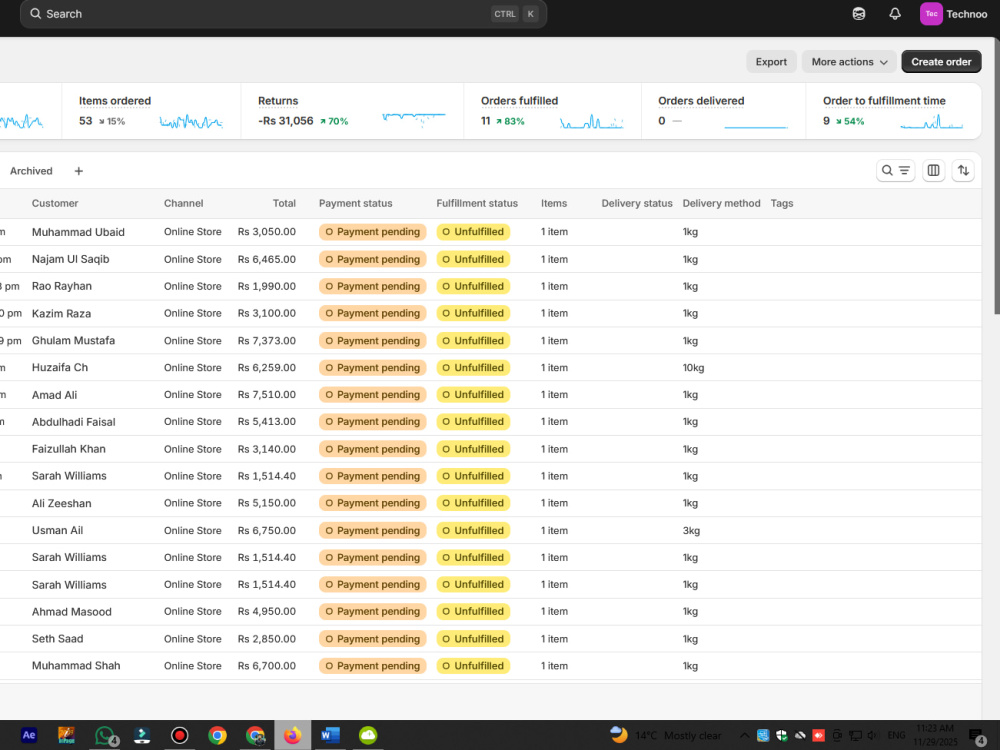Viewport: 1000px width, 750px height.
Task: Open Microsoft Word from the taskbar
Action: tap(330, 735)
